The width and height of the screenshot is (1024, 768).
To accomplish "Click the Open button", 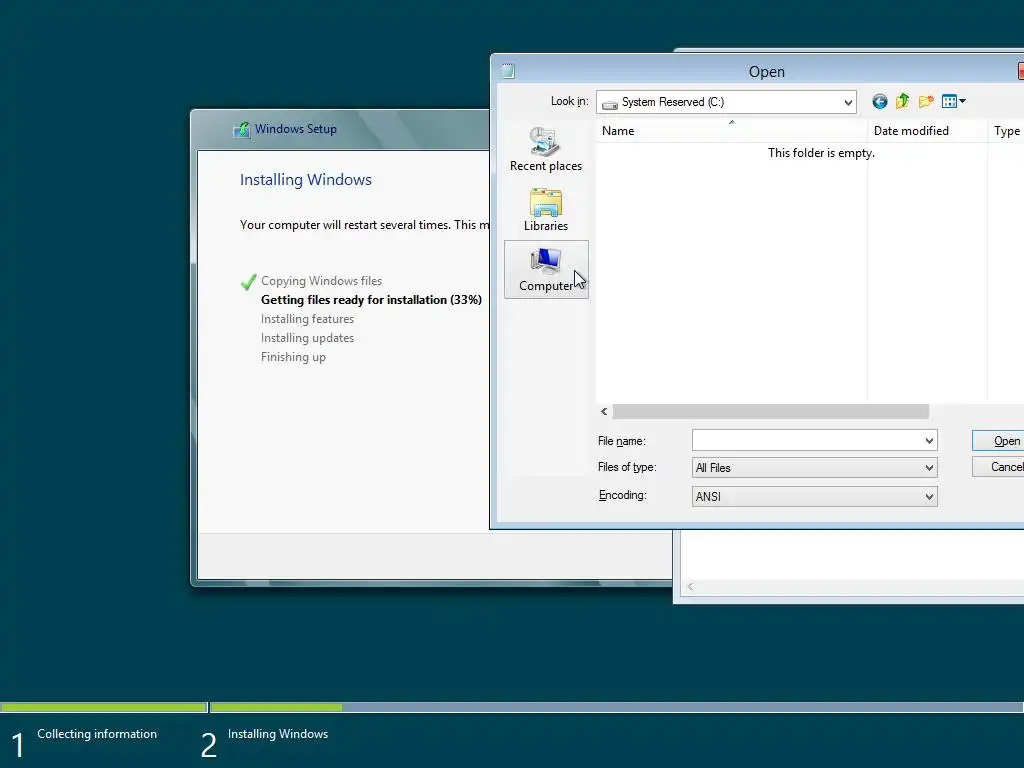I will [998, 441].
